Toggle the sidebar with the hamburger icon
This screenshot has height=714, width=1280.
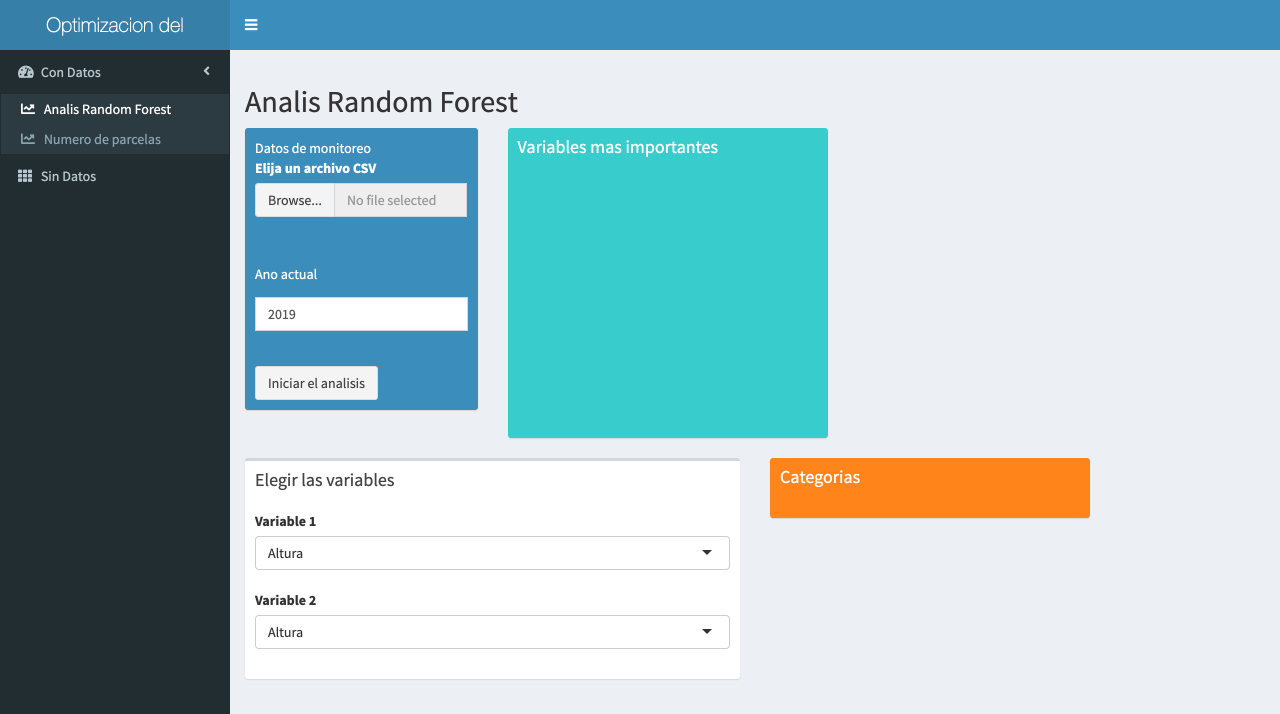pos(251,25)
